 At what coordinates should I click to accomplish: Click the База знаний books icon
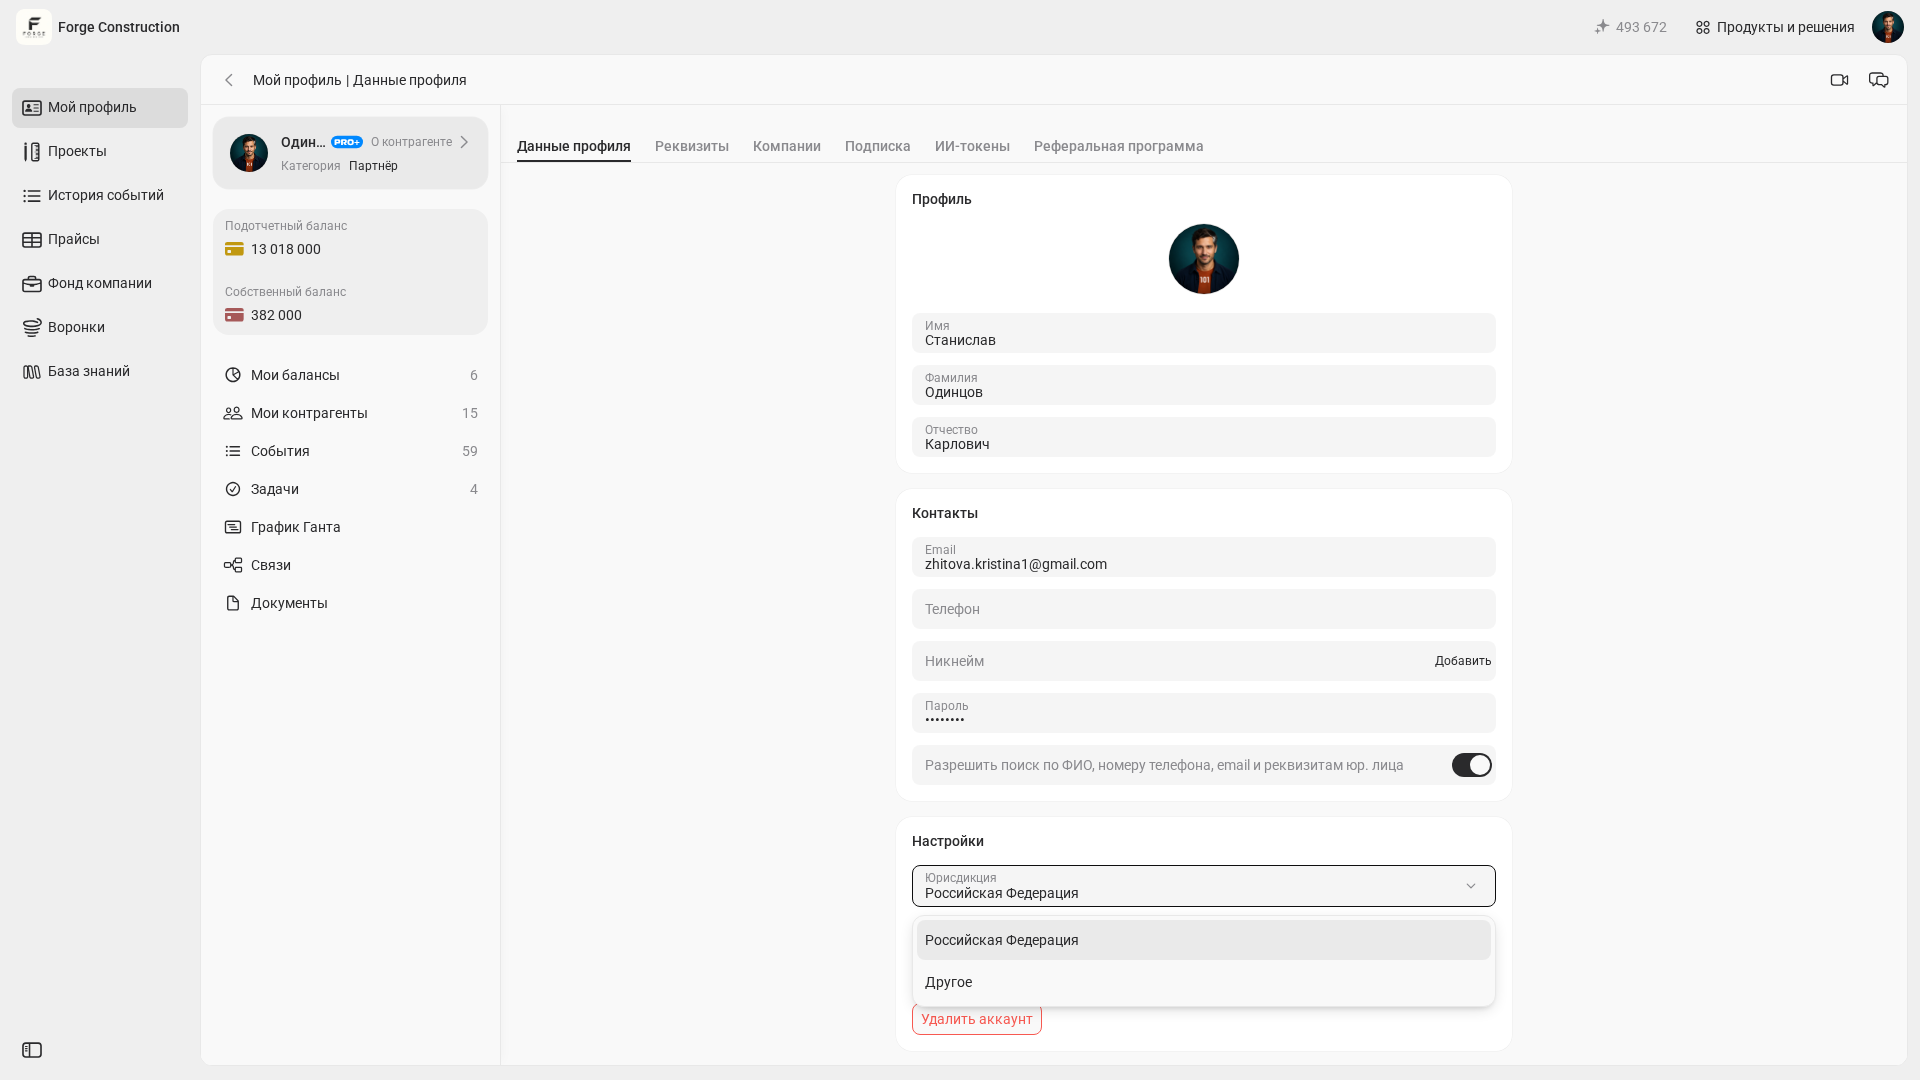(x=32, y=372)
